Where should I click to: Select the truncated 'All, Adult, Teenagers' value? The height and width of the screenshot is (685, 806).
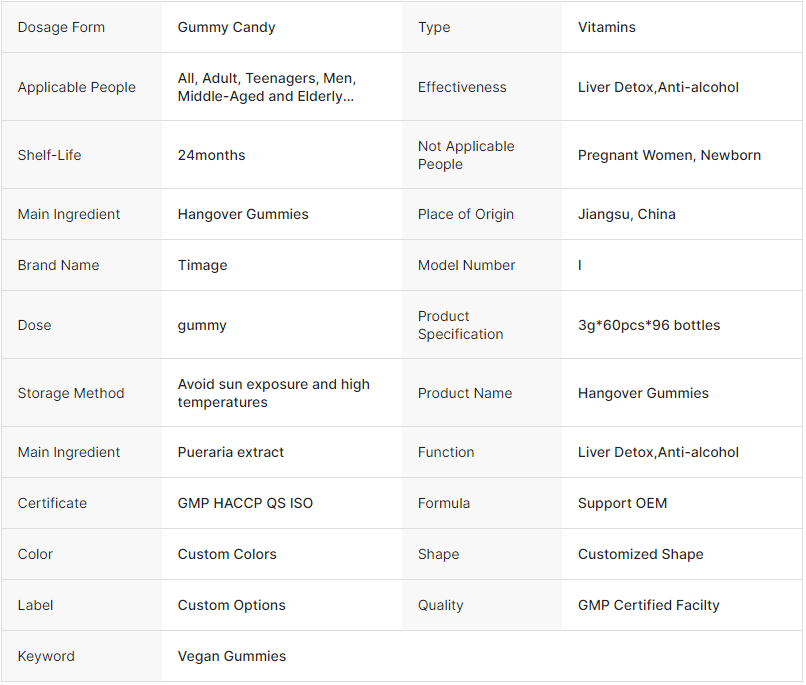point(266,87)
